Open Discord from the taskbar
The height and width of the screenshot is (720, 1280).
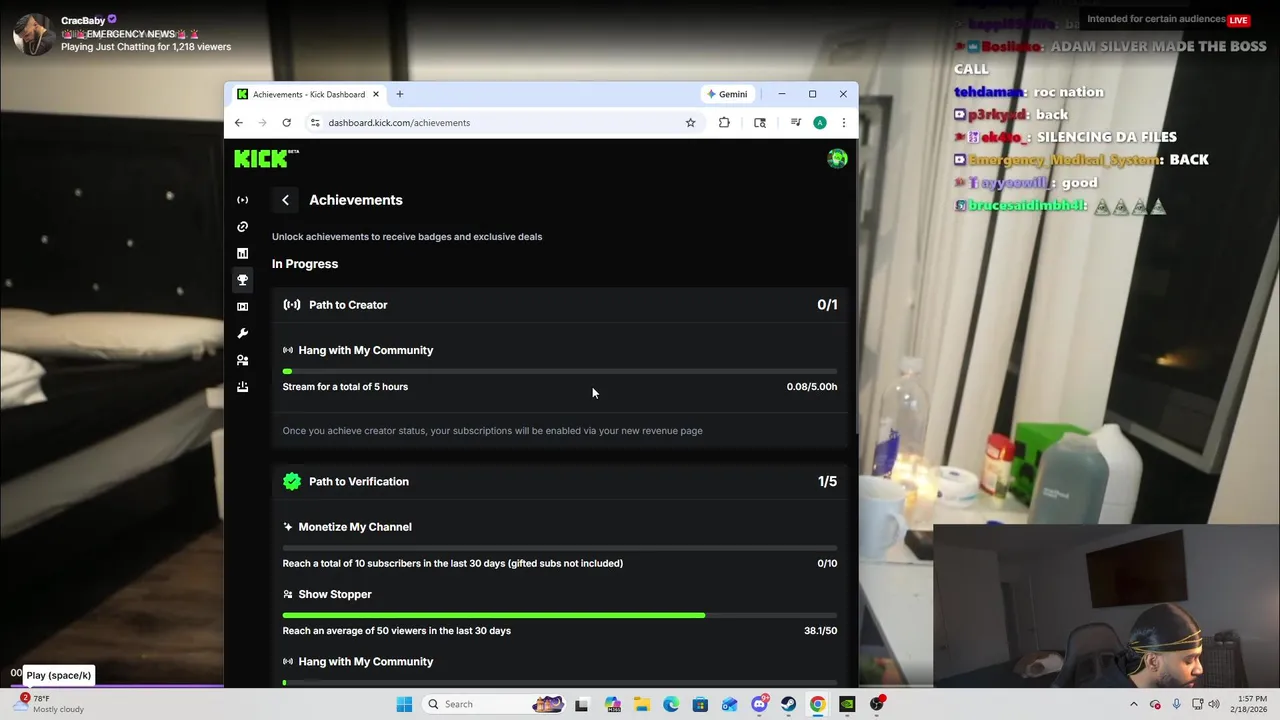click(759, 704)
